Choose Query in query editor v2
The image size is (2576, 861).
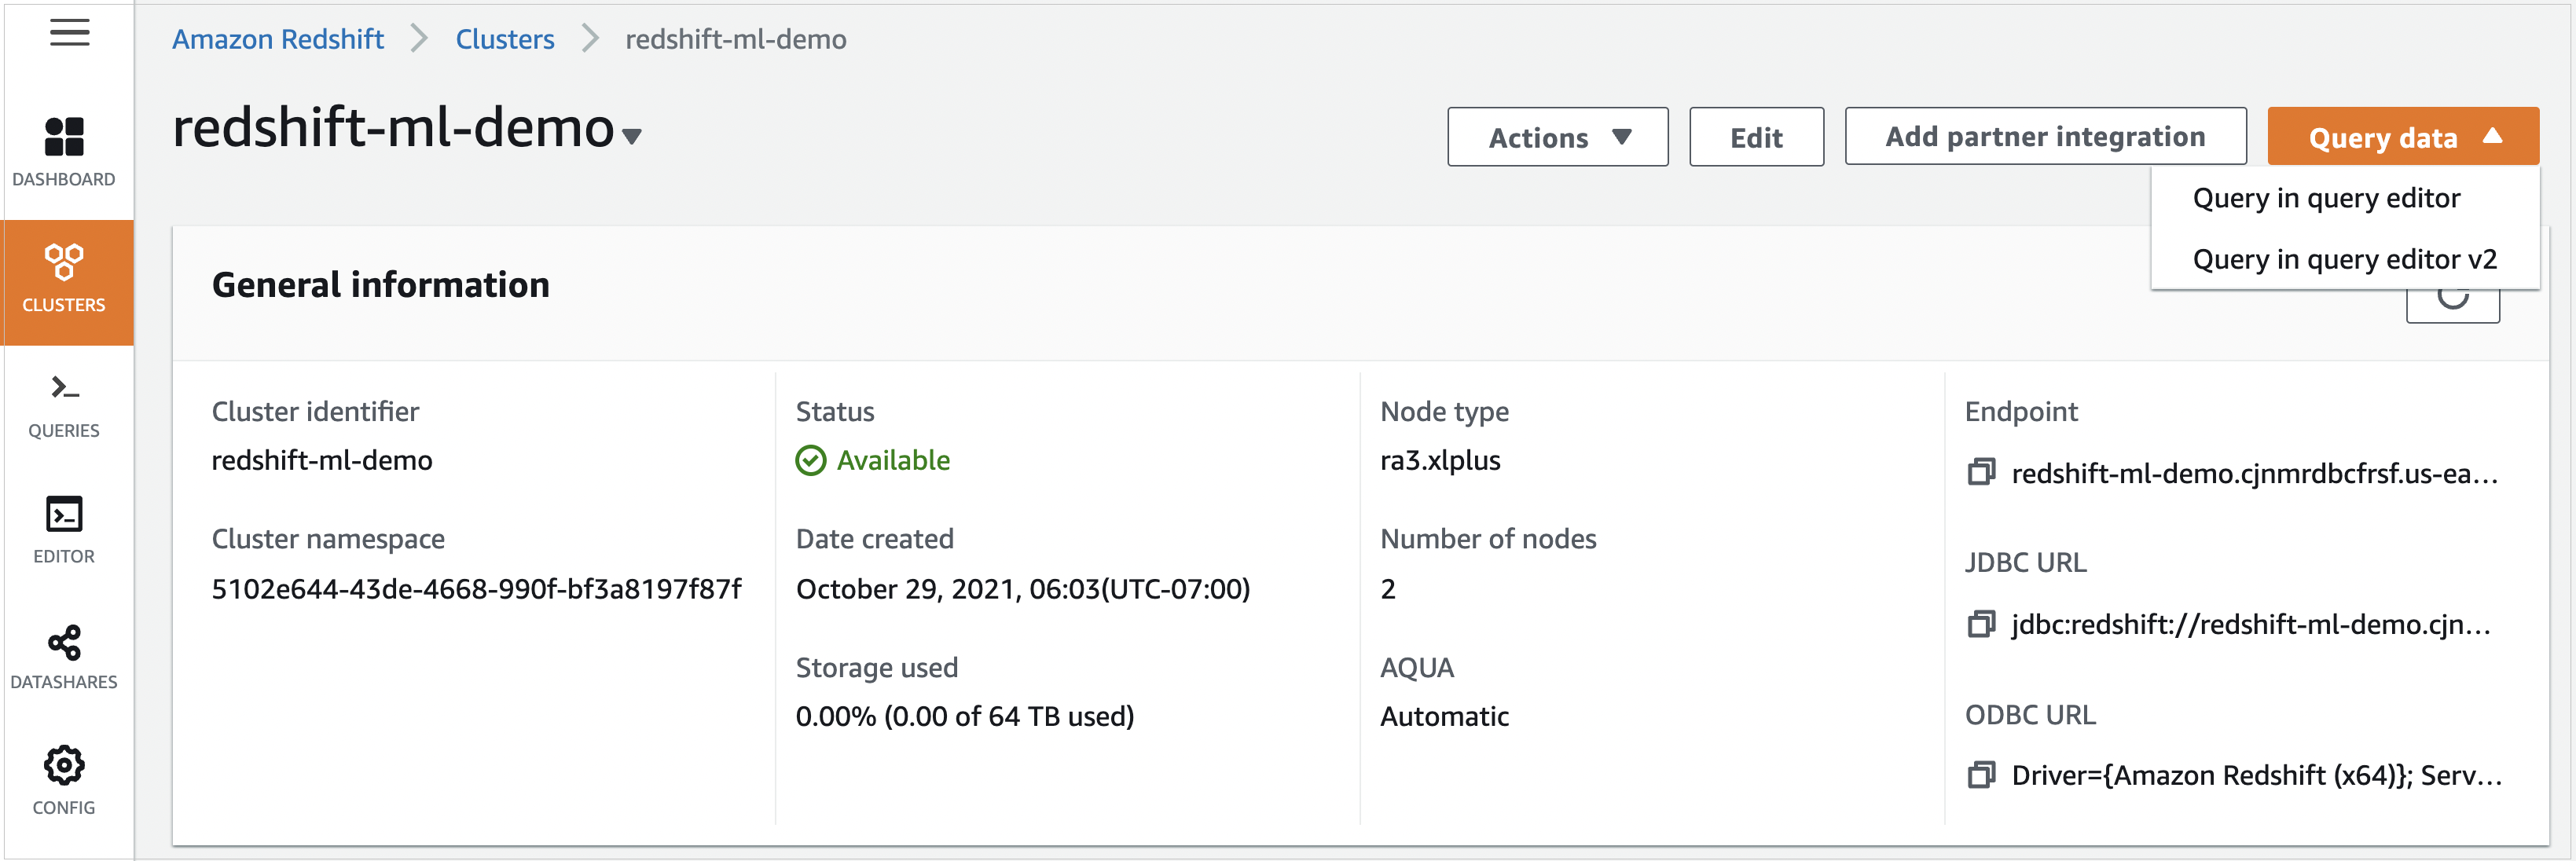point(2345,259)
